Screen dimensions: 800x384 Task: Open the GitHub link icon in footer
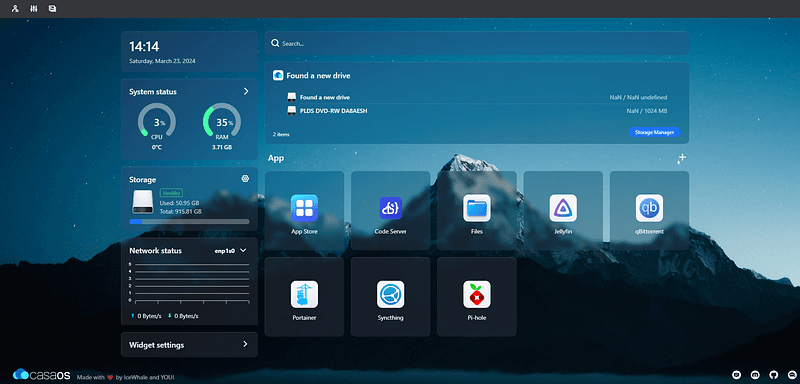(x=773, y=375)
